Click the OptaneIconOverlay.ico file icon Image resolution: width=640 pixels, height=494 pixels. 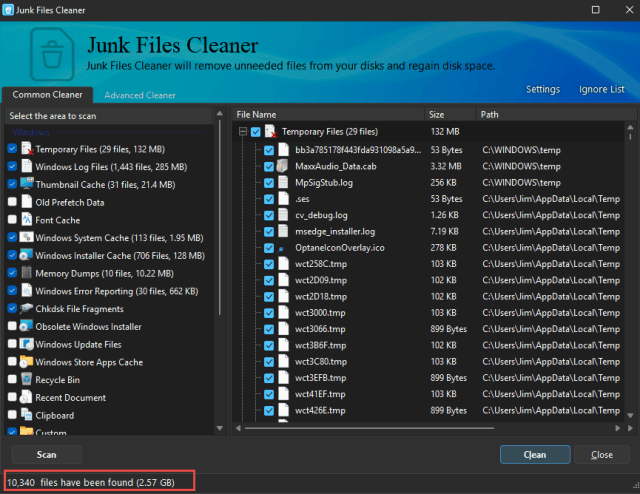coord(281,249)
